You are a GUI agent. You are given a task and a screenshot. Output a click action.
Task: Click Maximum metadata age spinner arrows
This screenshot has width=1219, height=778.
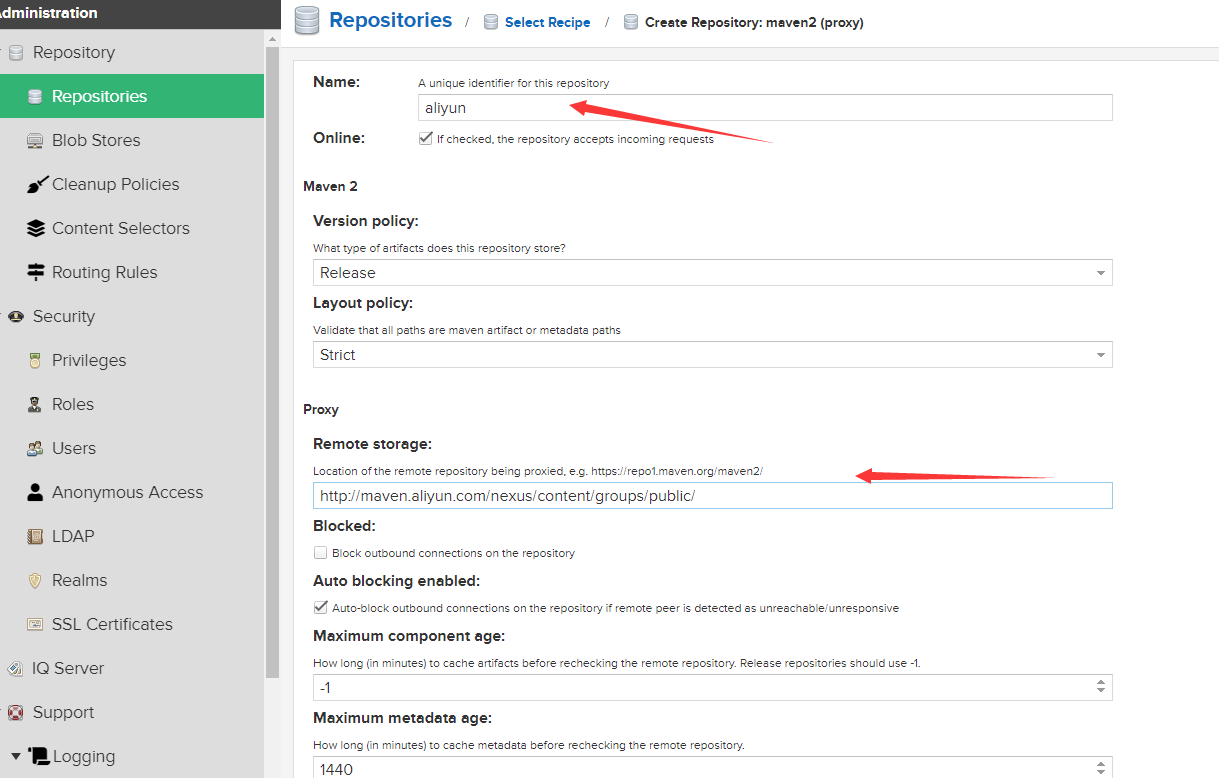coord(1100,769)
